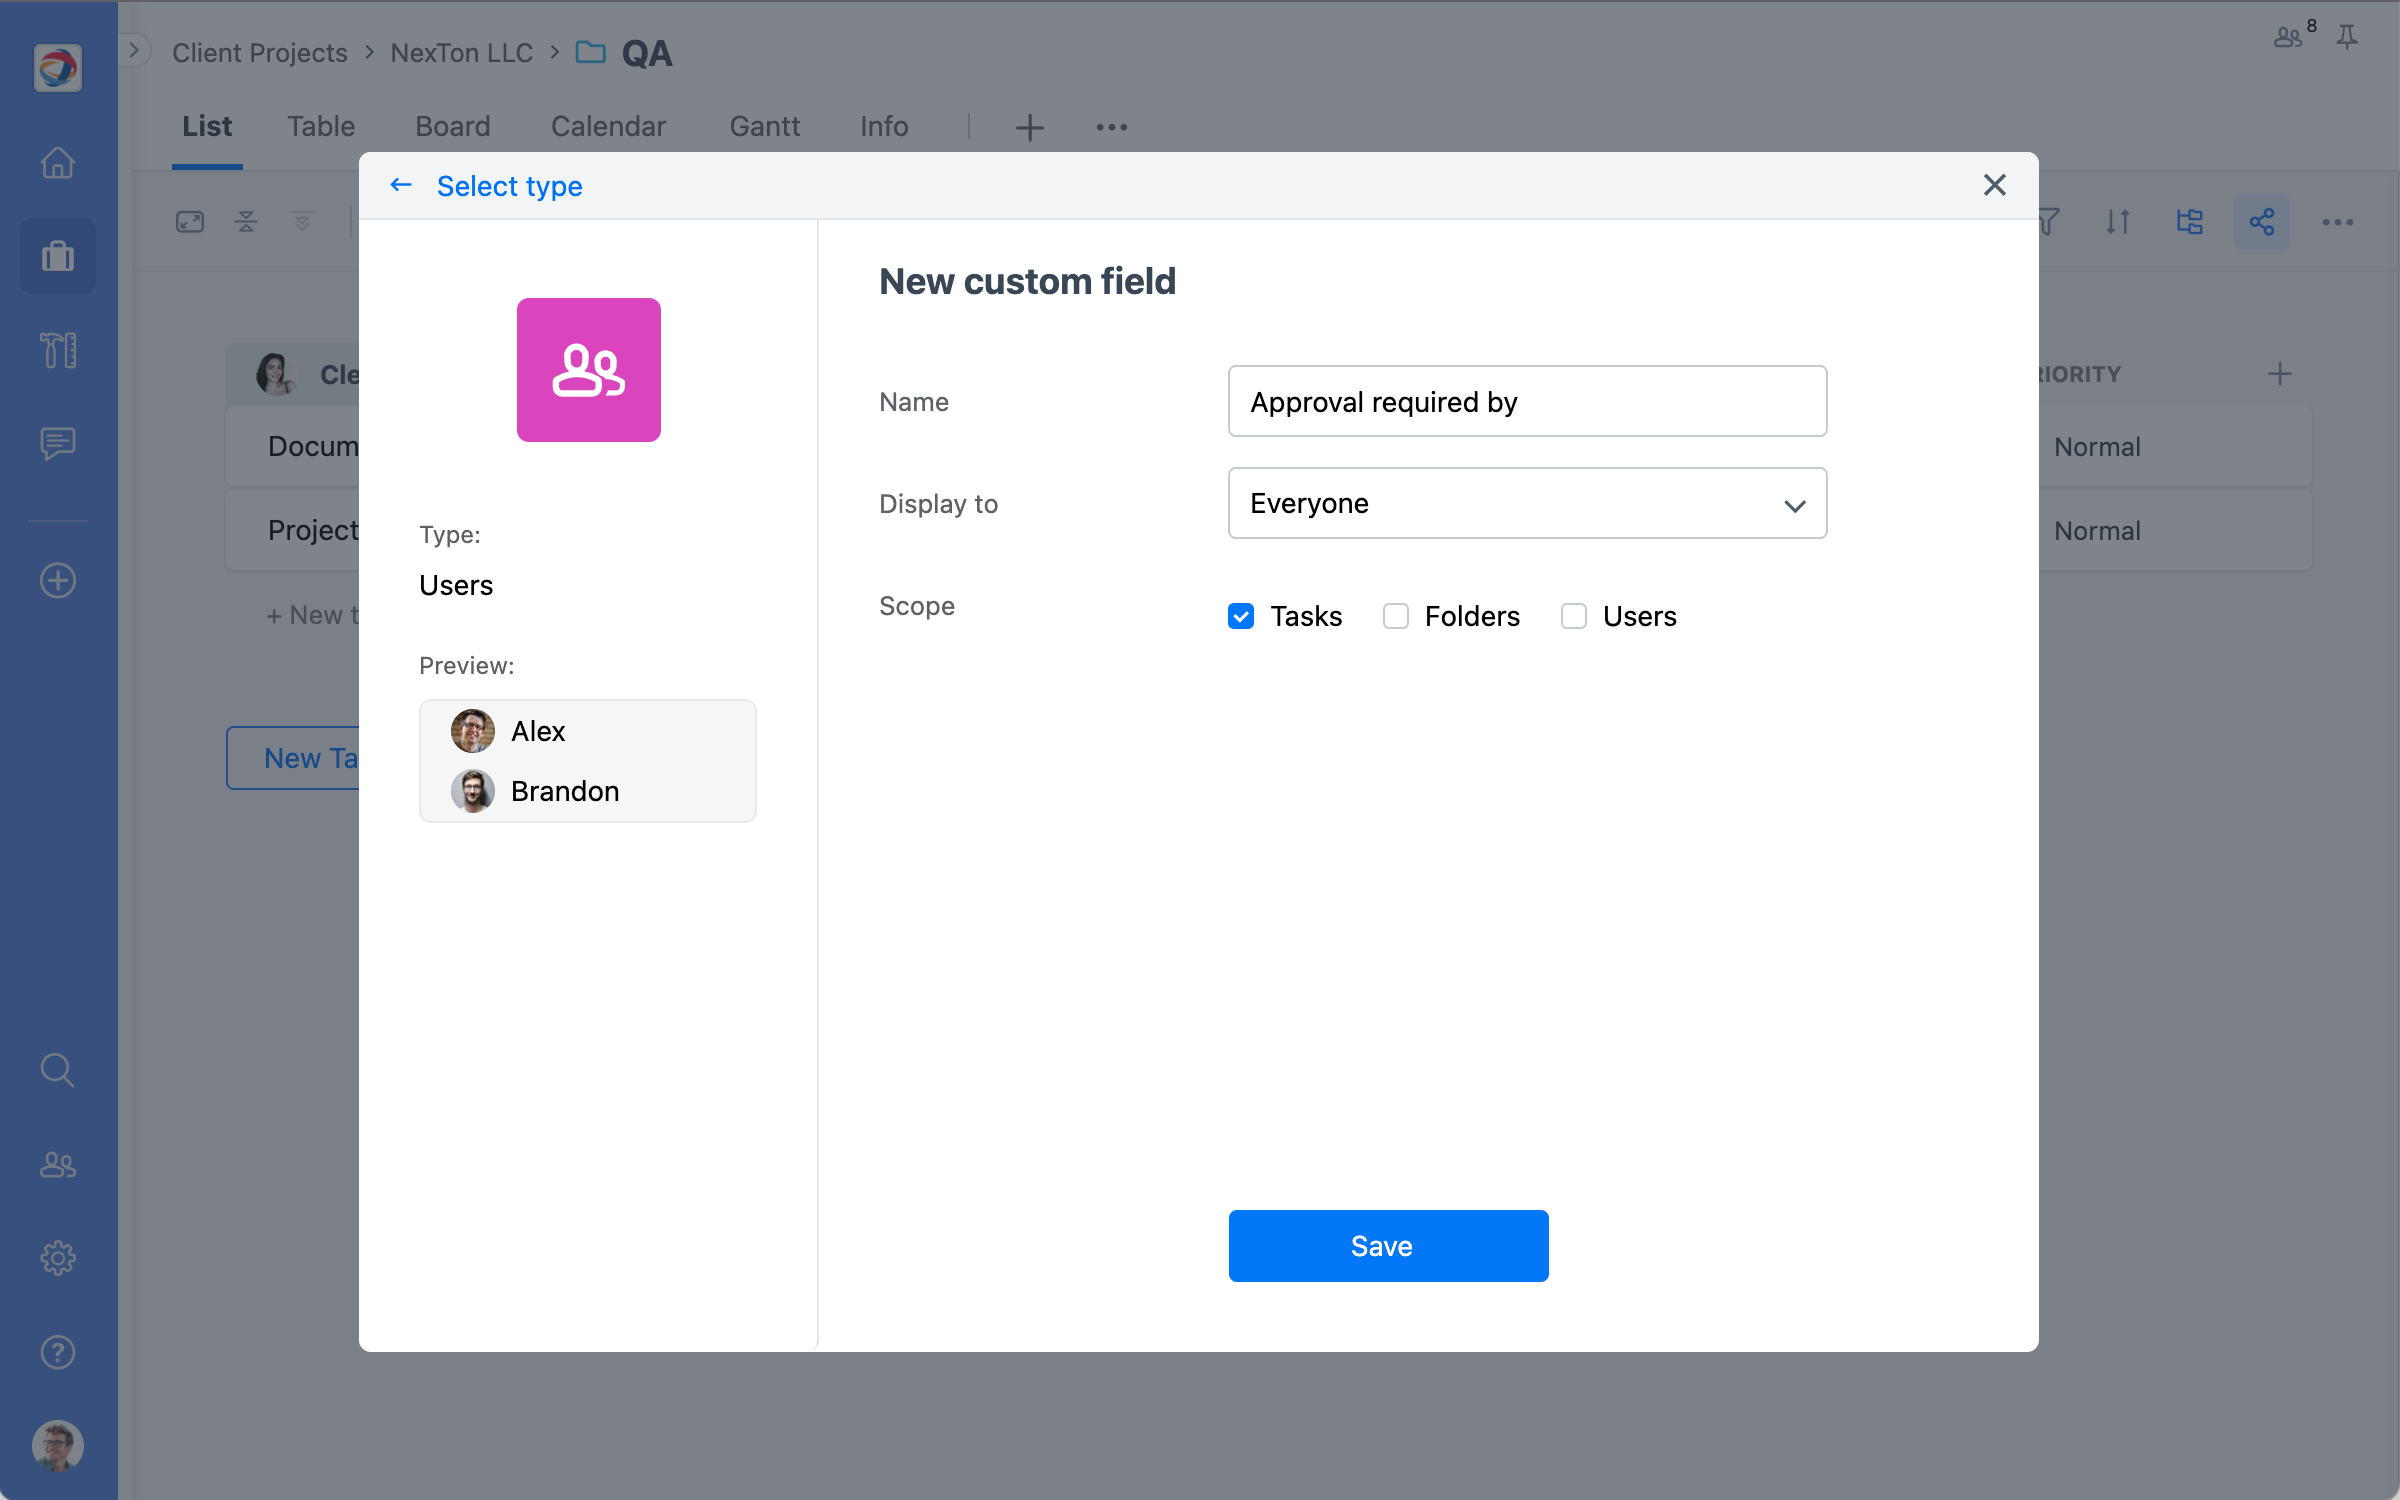Toggle the Tasks scope checkbox

[x=1241, y=616]
